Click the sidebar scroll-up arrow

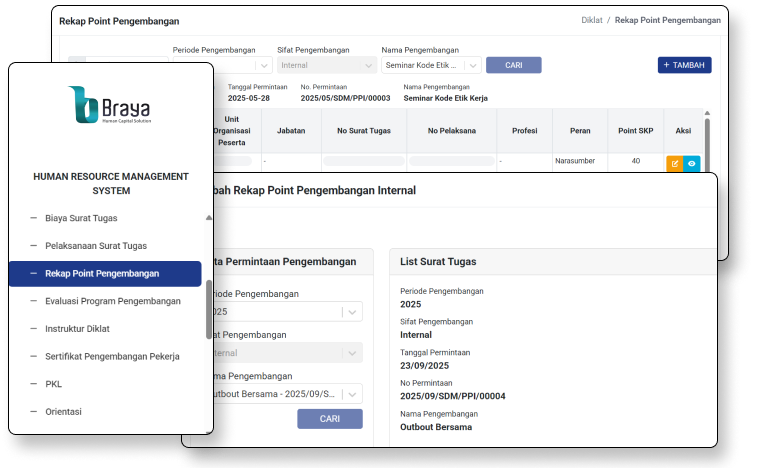[x=209, y=217]
